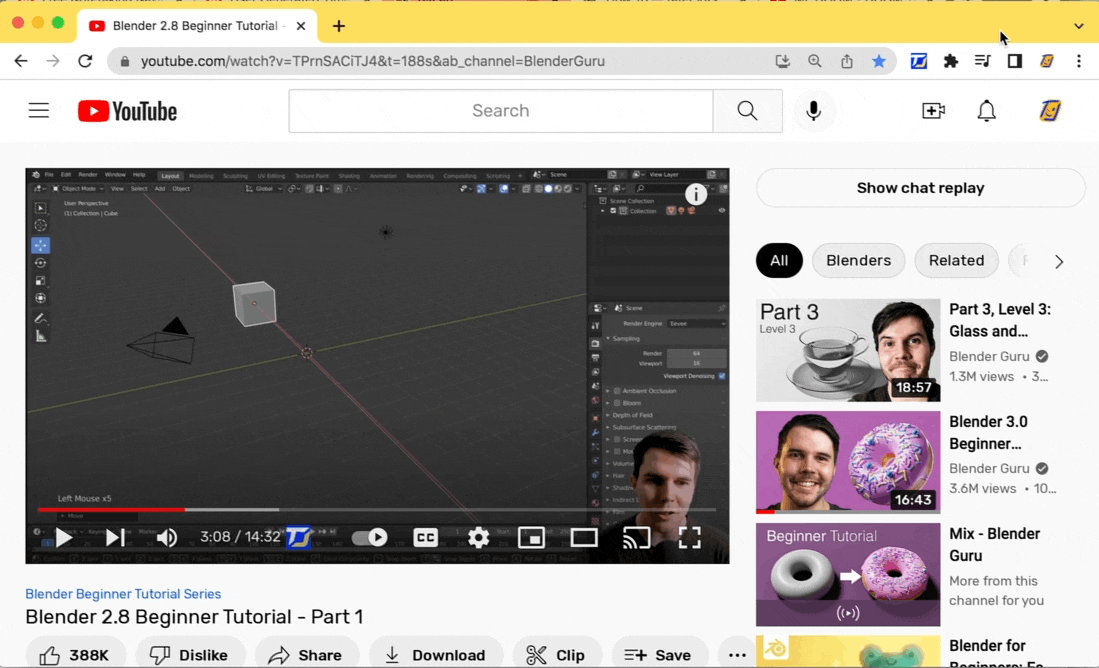
Task: Open the notifications bell
Action: (986, 111)
